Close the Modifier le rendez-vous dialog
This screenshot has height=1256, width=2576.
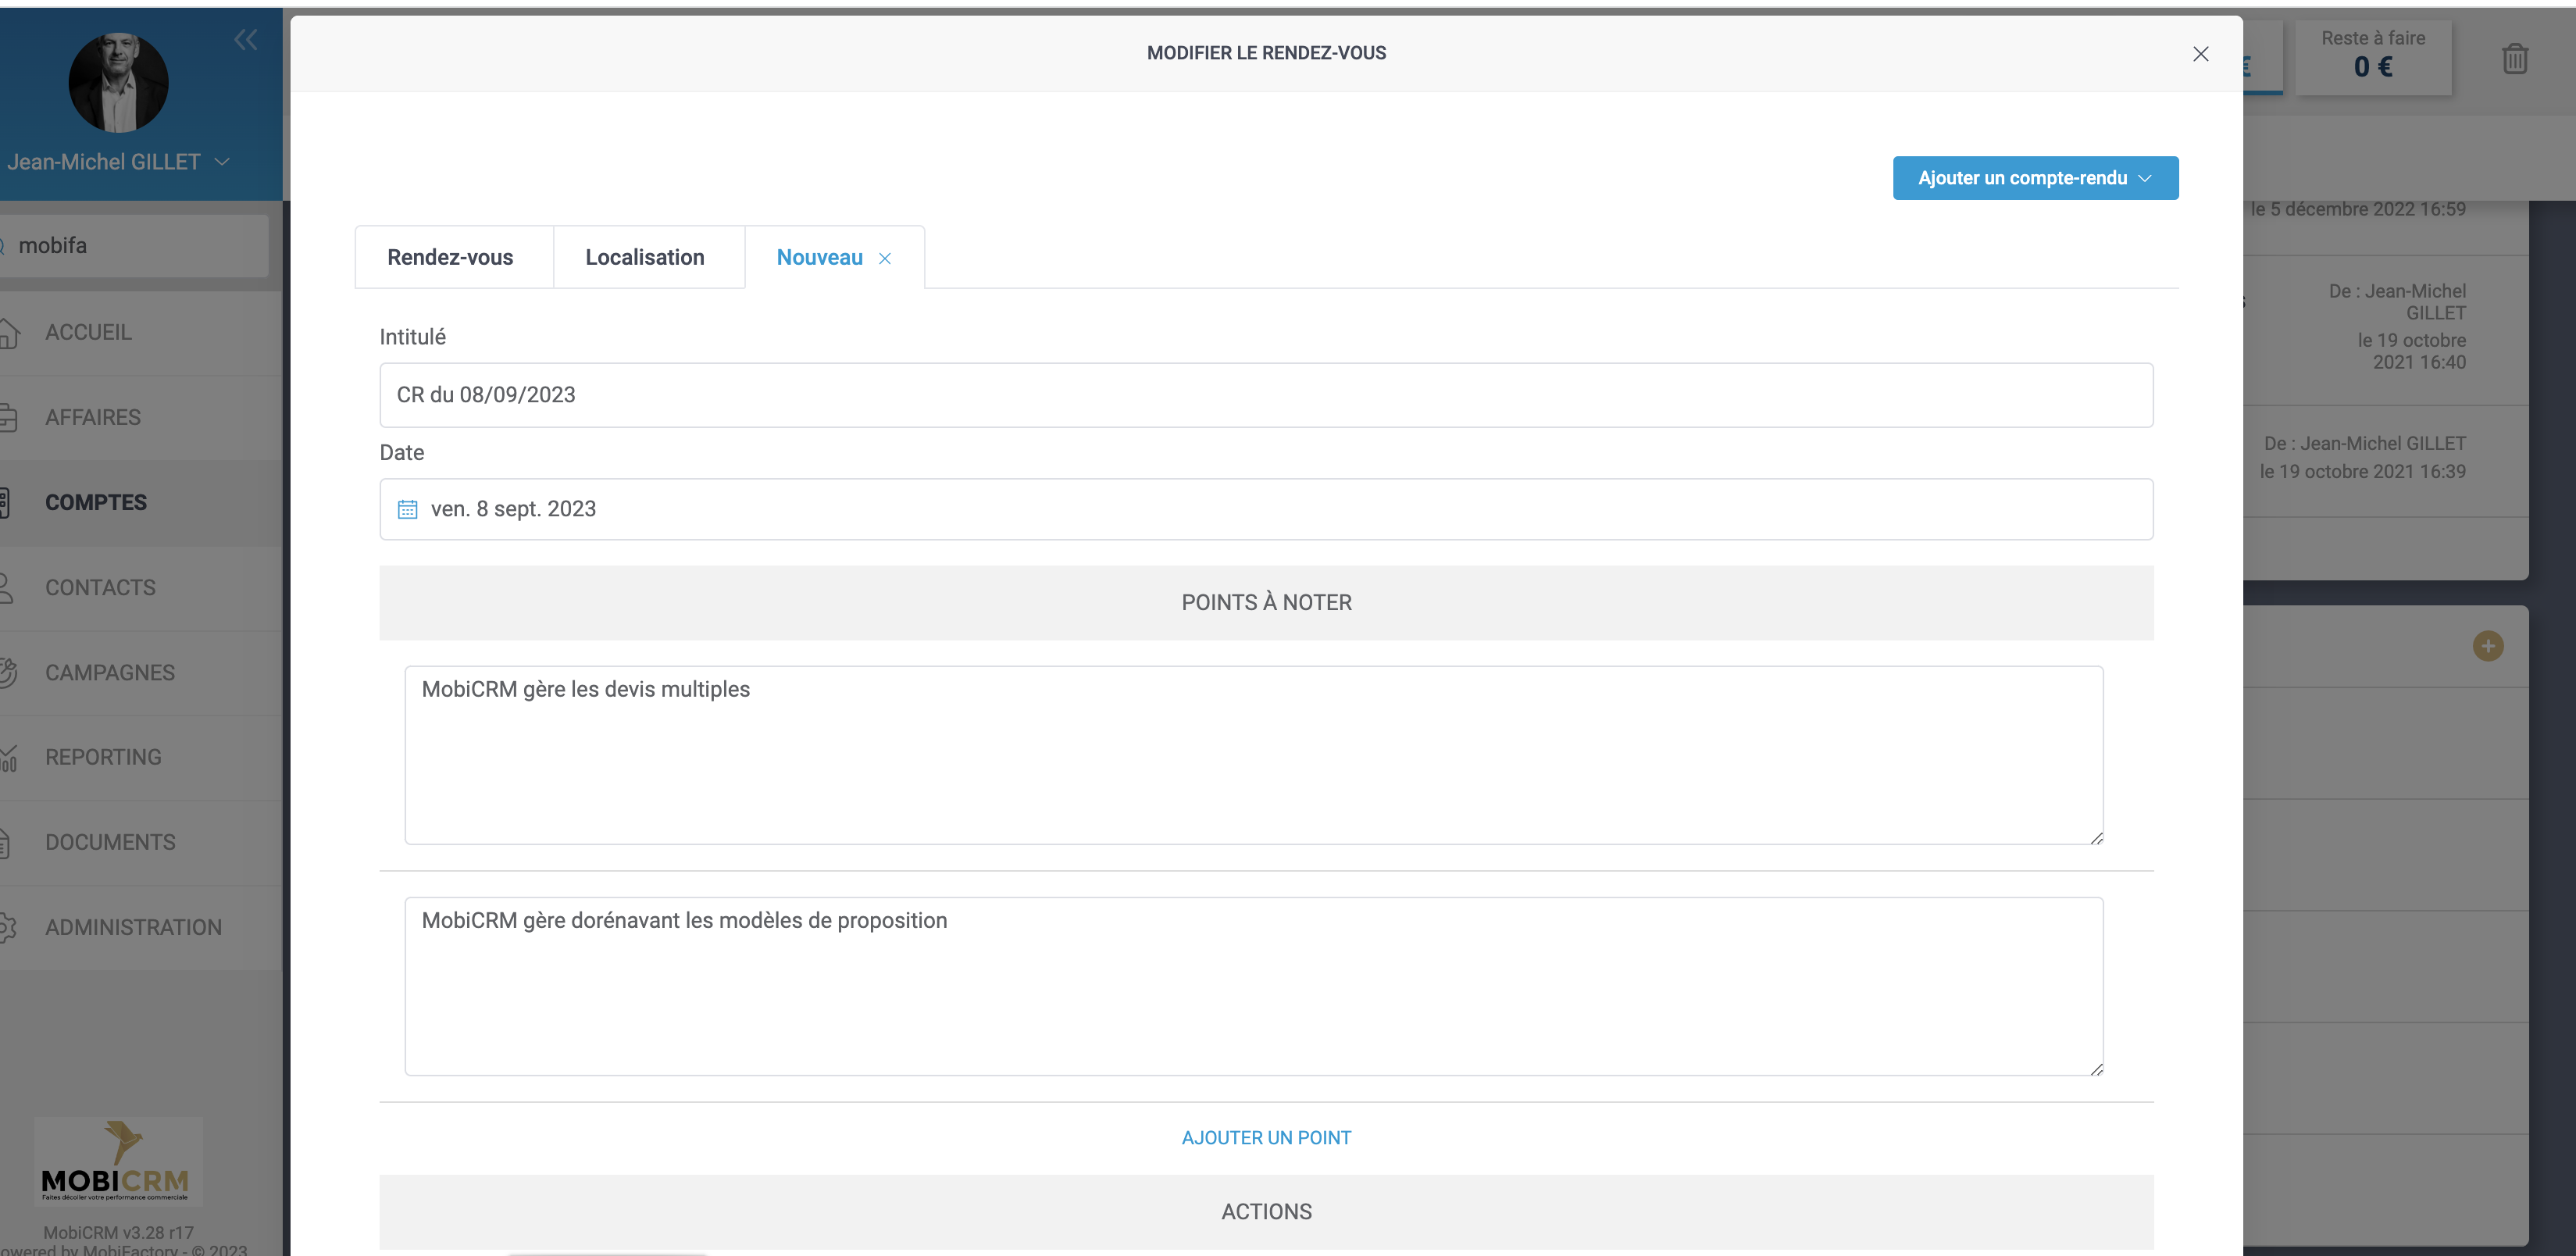pyautogui.click(x=2200, y=54)
